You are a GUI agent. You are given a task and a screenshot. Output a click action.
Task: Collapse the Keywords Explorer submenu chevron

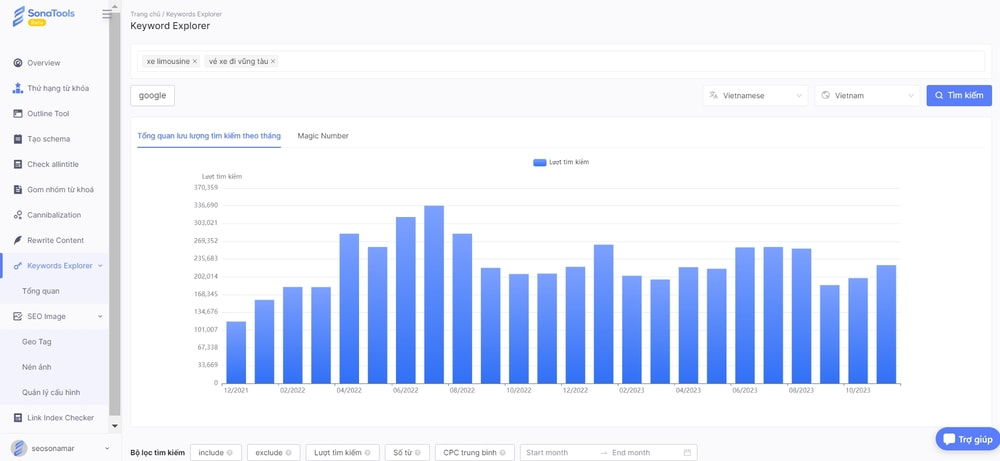tap(100, 266)
